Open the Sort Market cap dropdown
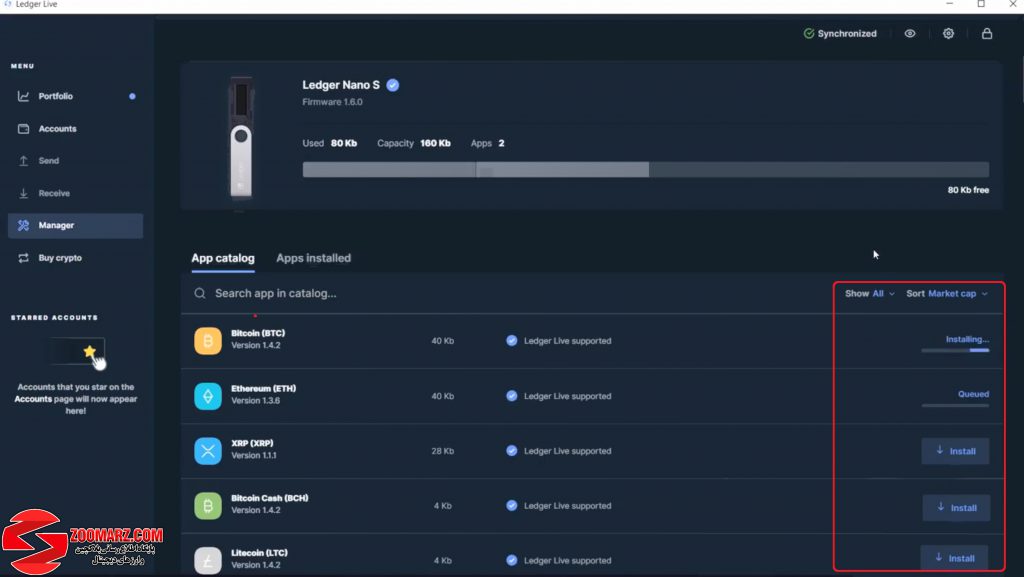This screenshot has width=1024, height=577. click(x=947, y=294)
